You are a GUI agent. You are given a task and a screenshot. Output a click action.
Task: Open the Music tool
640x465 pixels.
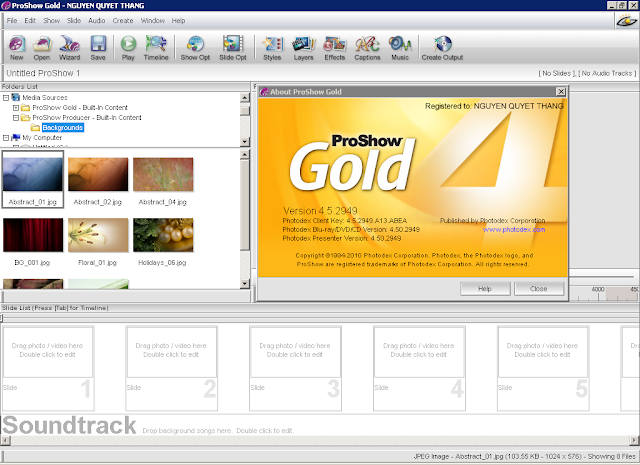[399, 46]
